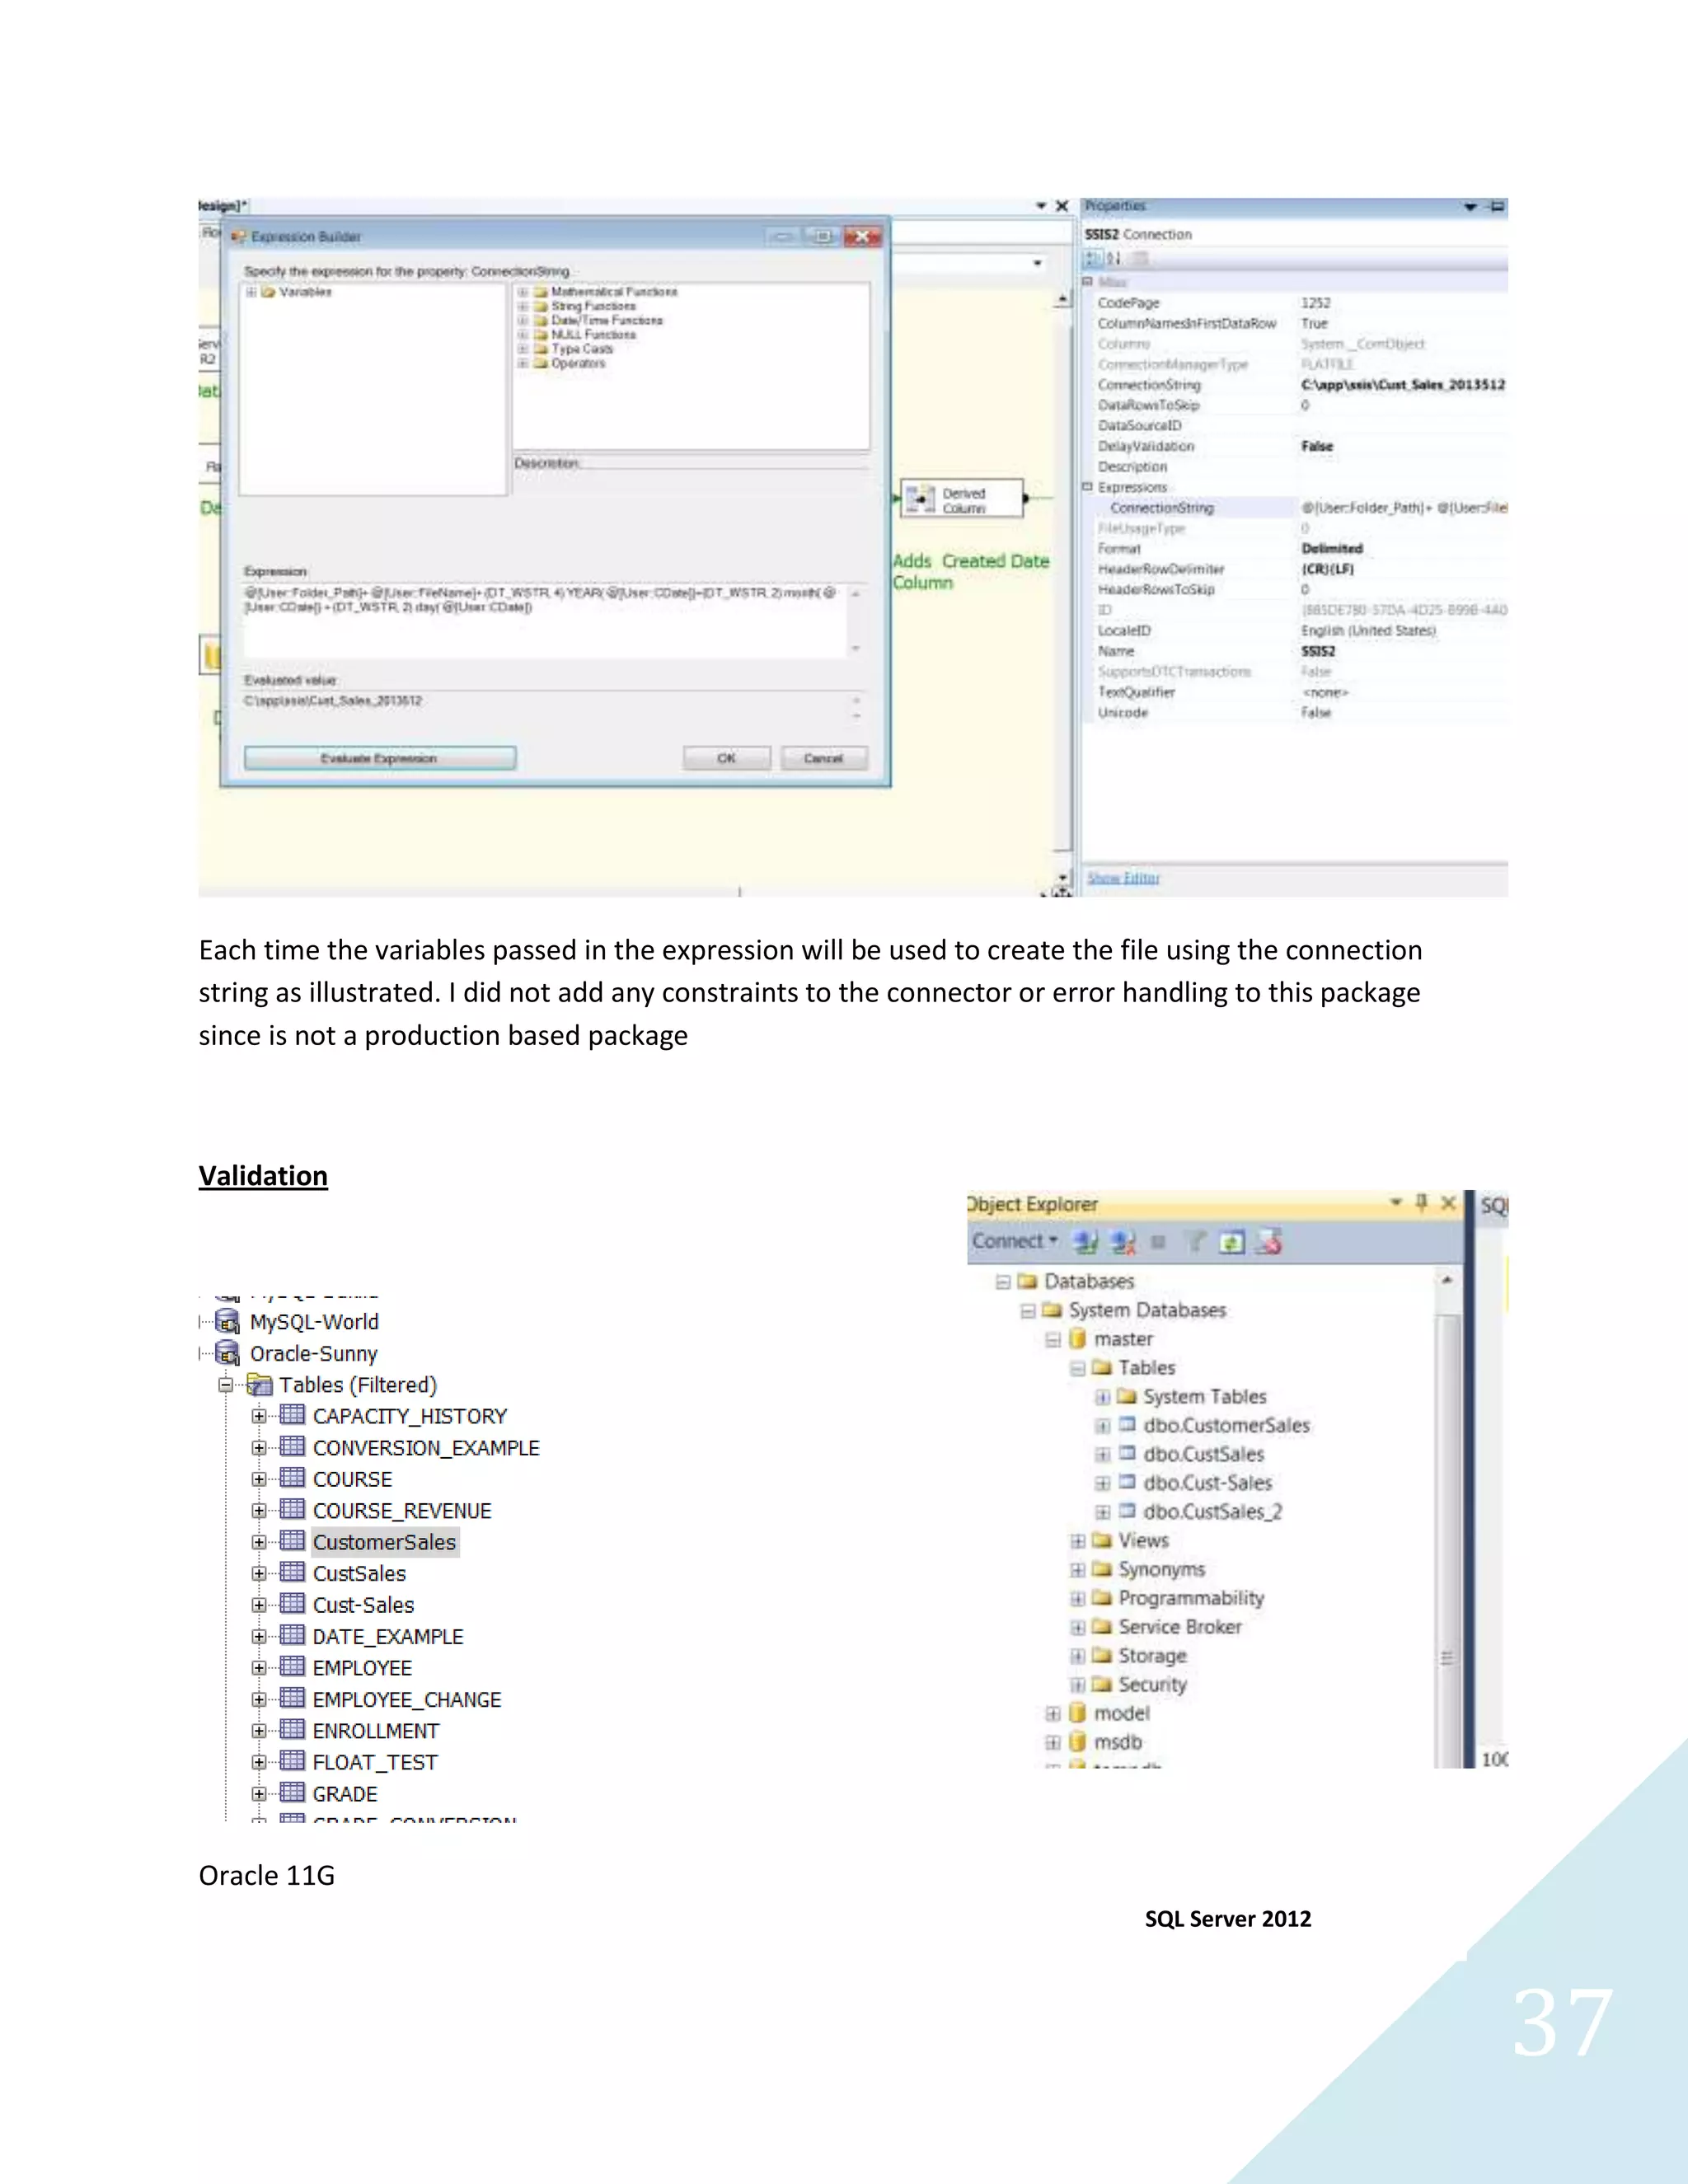Expand the Views folder

pyautogui.click(x=1077, y=1541)
